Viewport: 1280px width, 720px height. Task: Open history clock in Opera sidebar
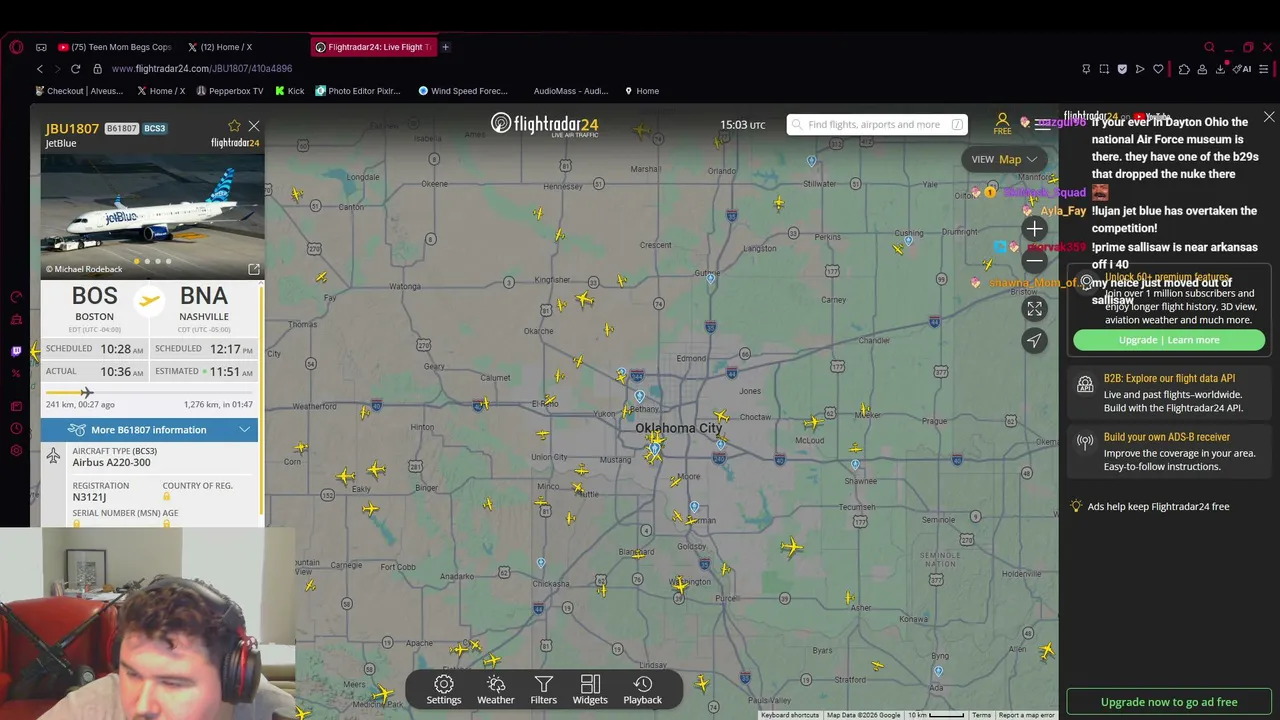point(16,428)
